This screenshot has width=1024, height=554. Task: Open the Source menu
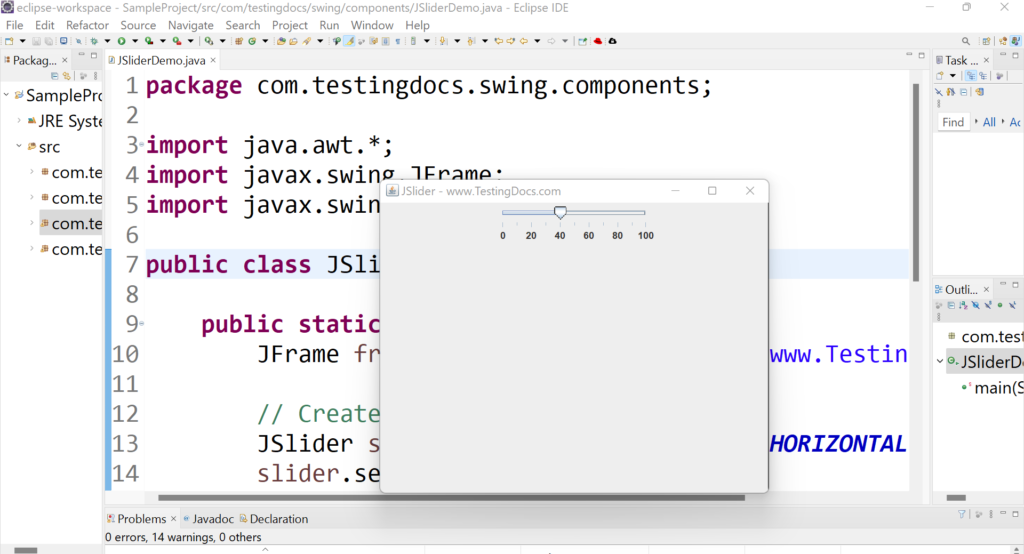(138, 25)
